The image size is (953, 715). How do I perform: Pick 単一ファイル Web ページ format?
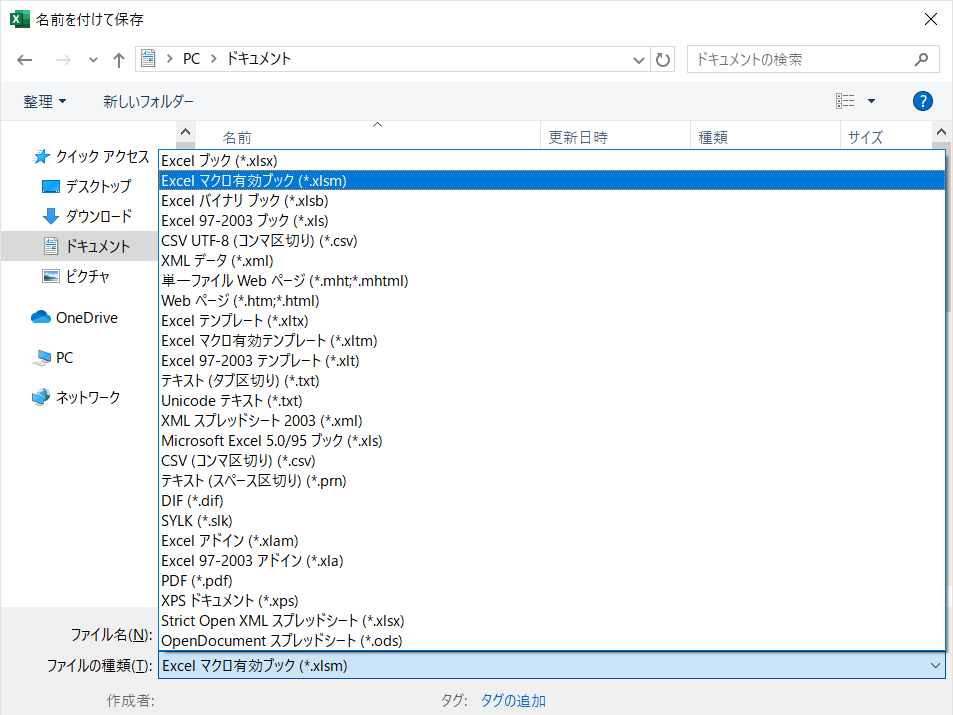click(552, 281)
